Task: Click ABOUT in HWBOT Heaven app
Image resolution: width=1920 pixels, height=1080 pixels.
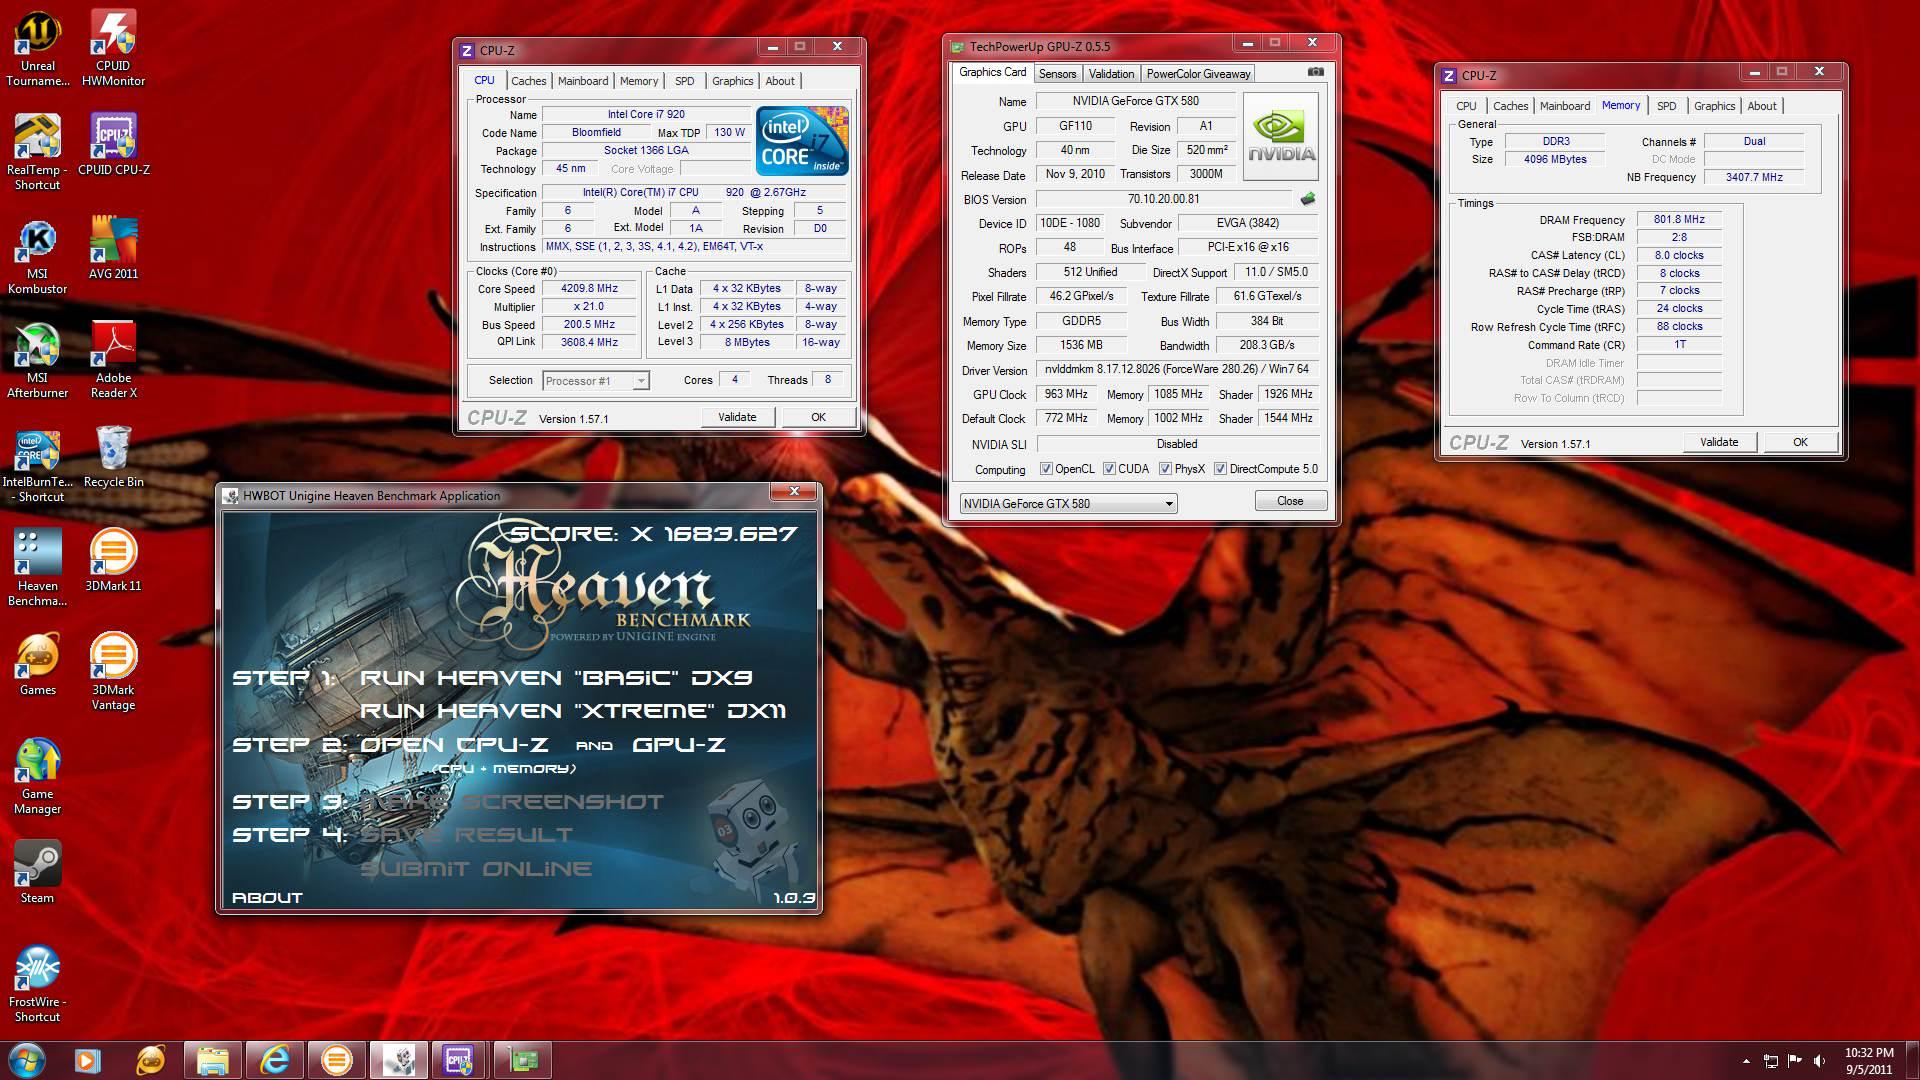Action: click(267, 898)
